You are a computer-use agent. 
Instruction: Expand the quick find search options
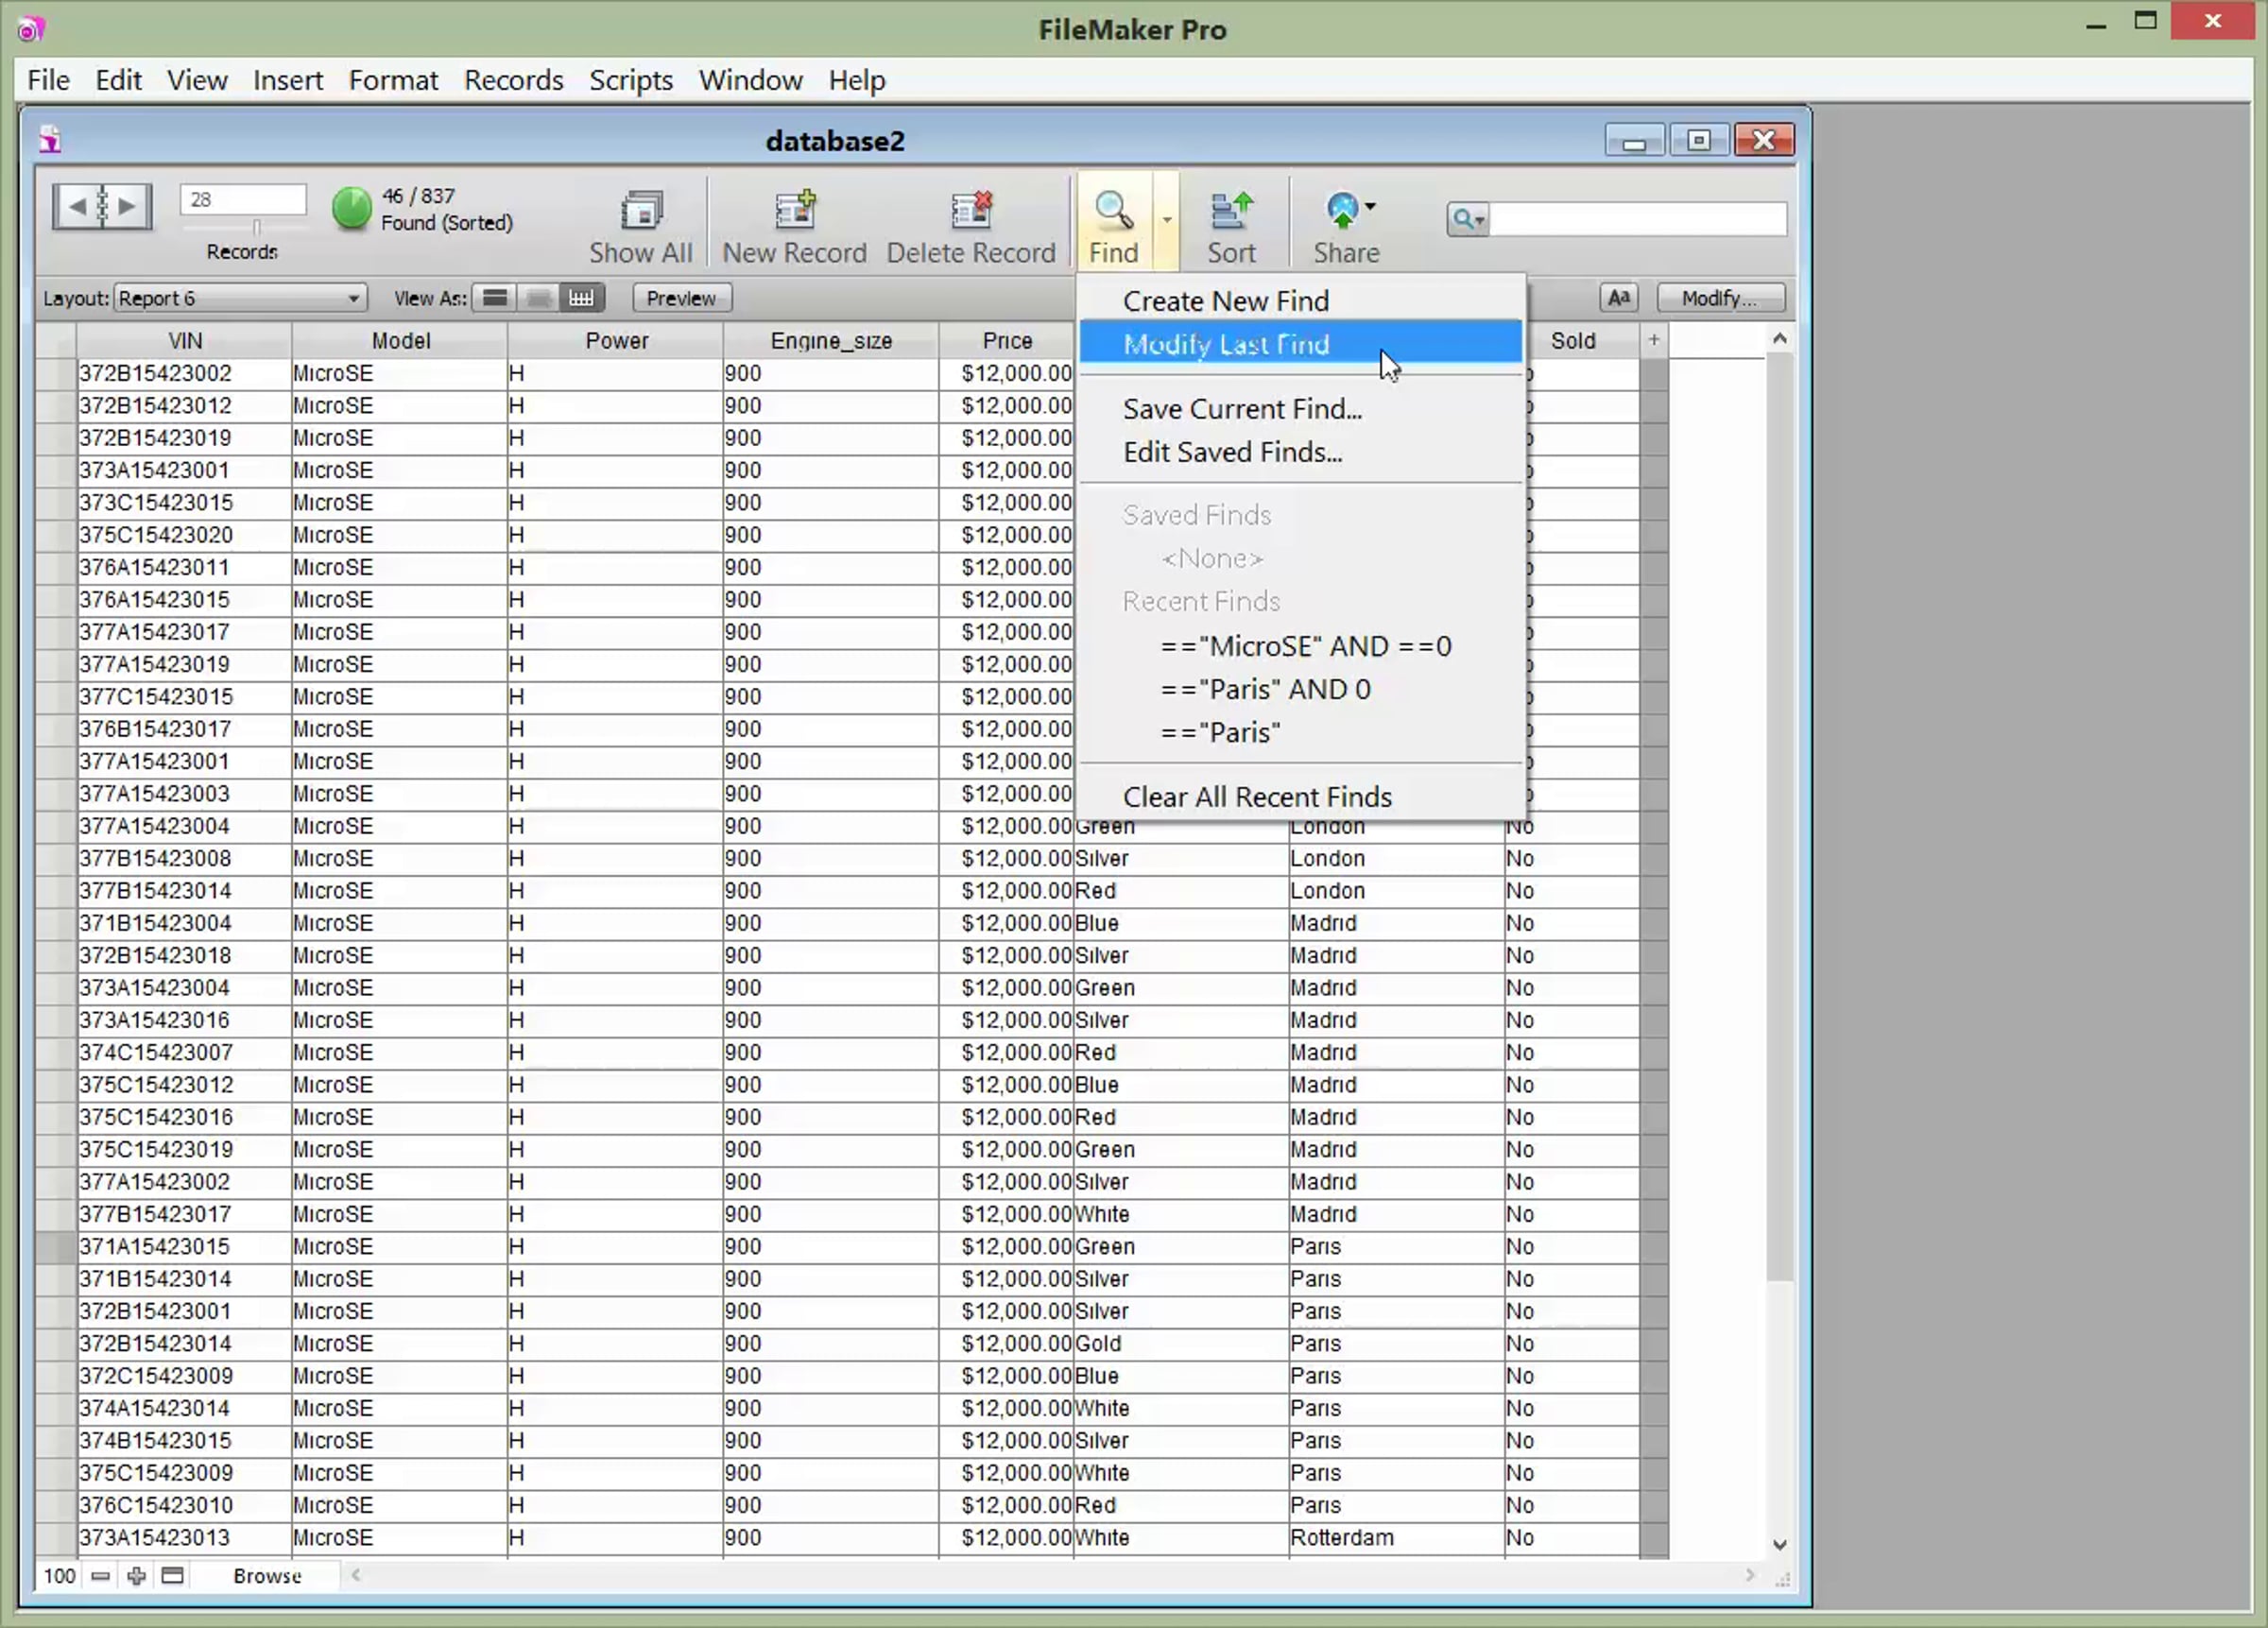pyautogui.click(x=1468, y=219)
